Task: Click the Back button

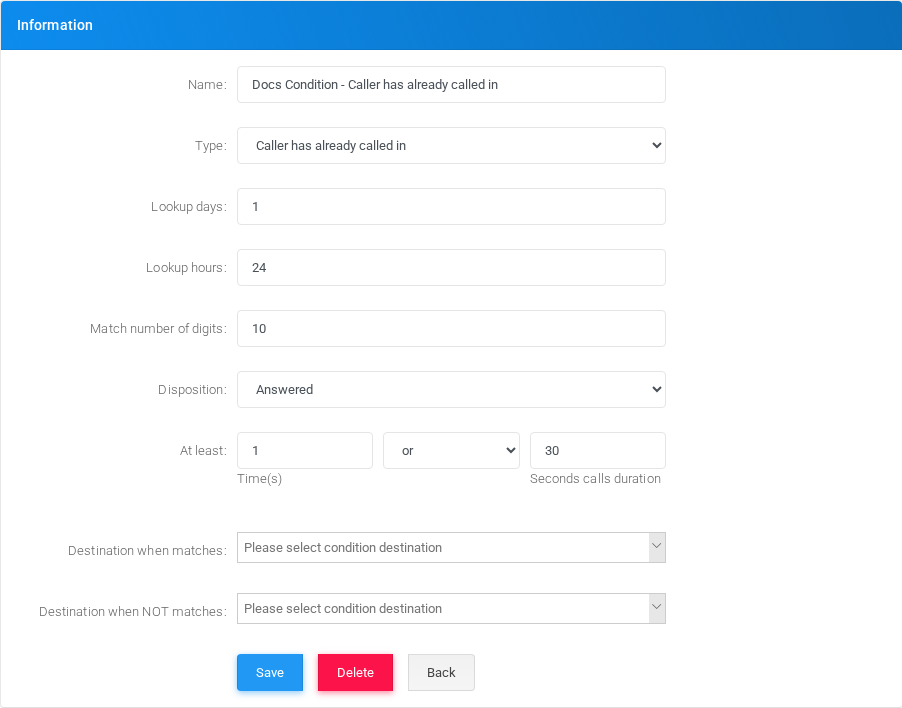Action: click(x=441, y=672)
